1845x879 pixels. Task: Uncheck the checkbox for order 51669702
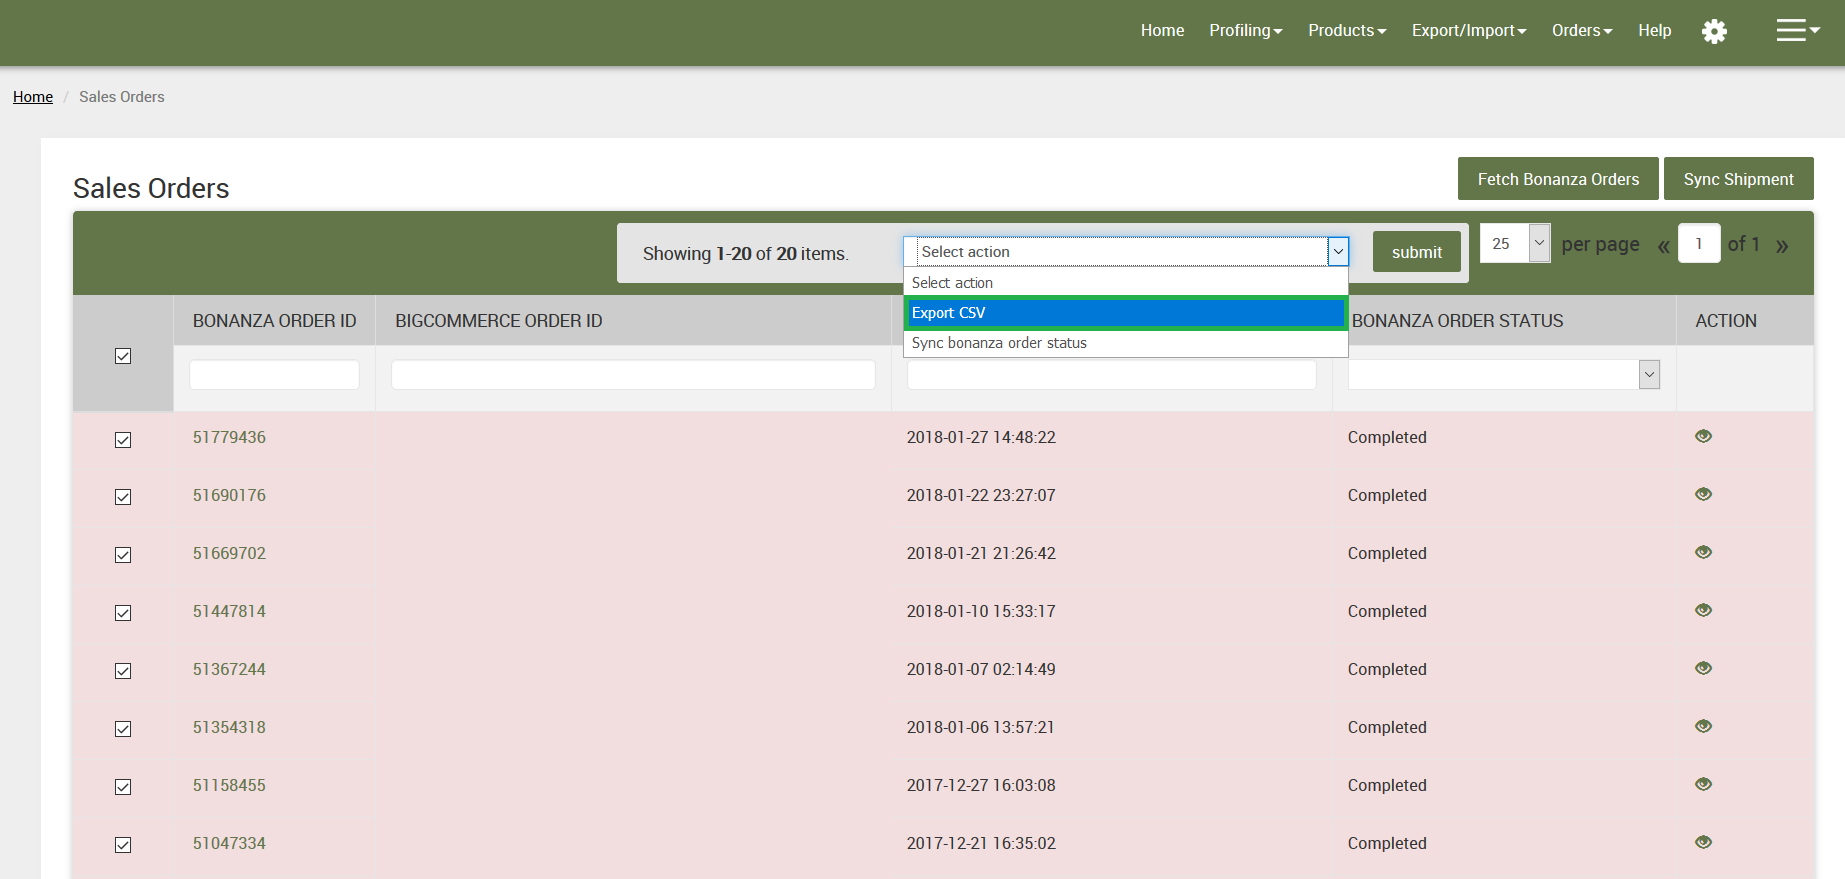123,555
